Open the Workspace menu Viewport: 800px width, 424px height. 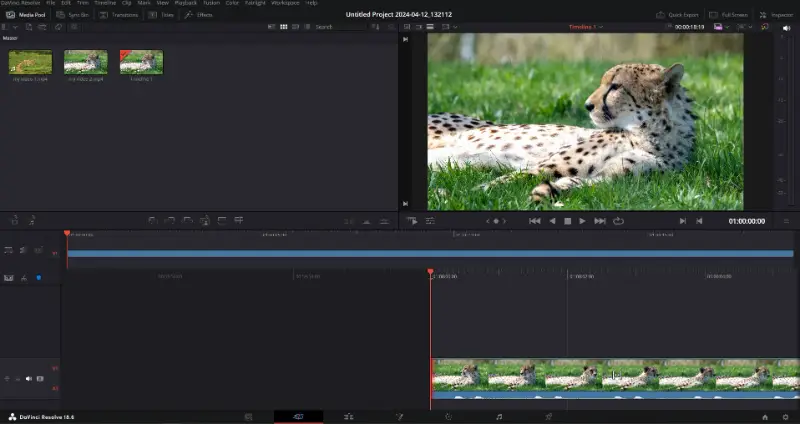point(285,3)
